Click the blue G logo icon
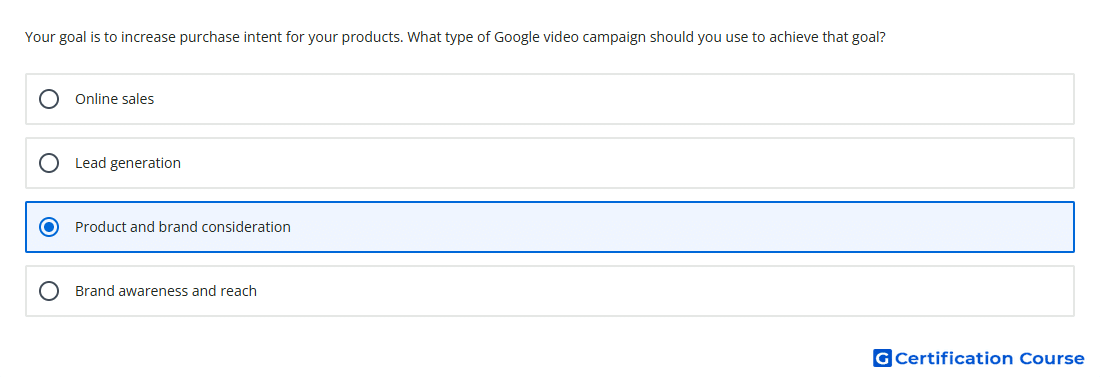Viewport: 1100px width, 377px height. pos(882,358)
